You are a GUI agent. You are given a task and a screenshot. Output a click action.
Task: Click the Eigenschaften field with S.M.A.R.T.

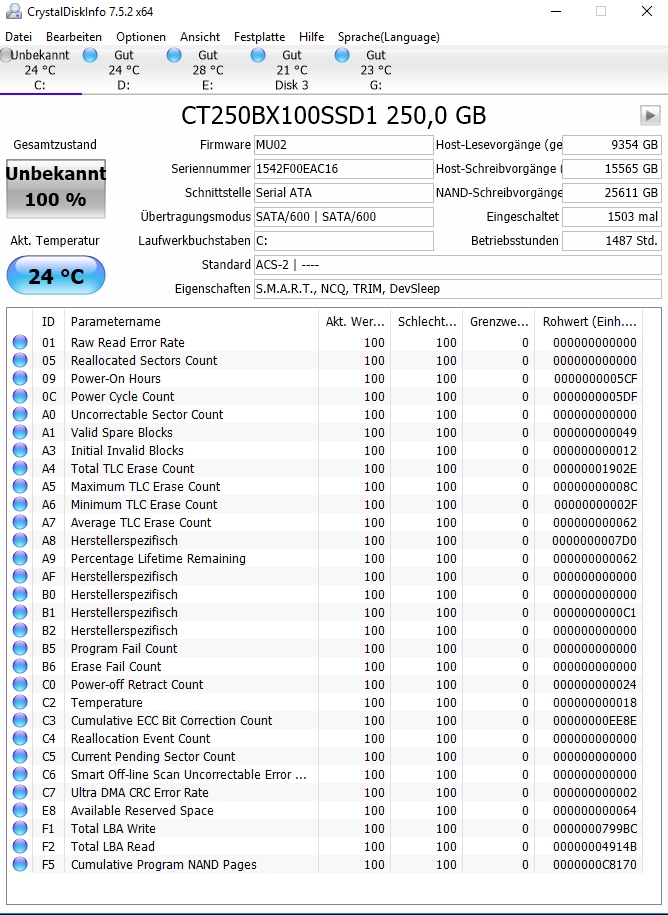click(x=458, y=288)
